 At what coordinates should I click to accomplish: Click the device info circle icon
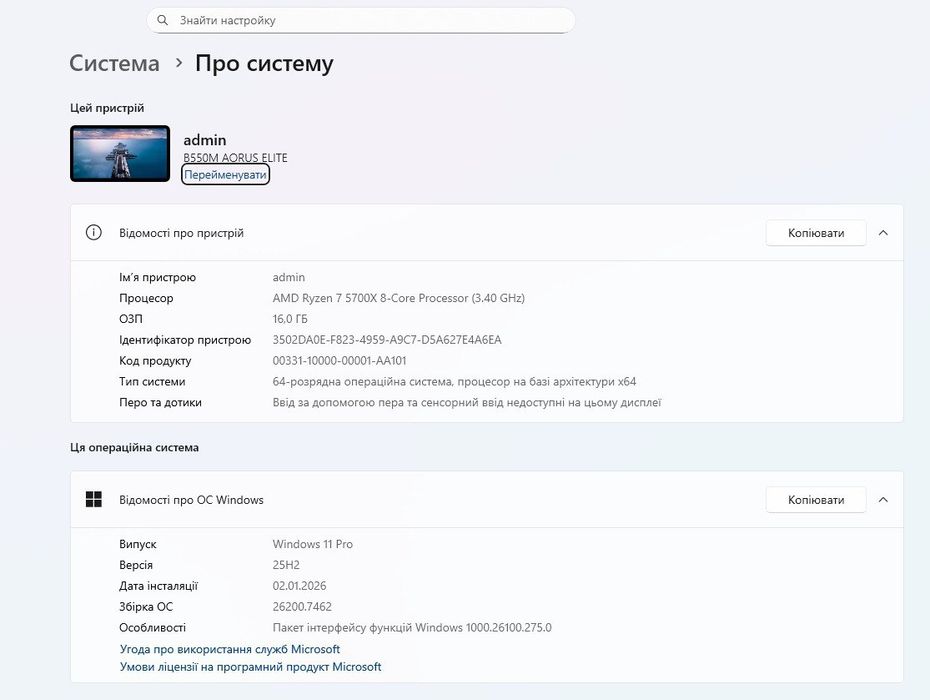click(x=94, y=233)
